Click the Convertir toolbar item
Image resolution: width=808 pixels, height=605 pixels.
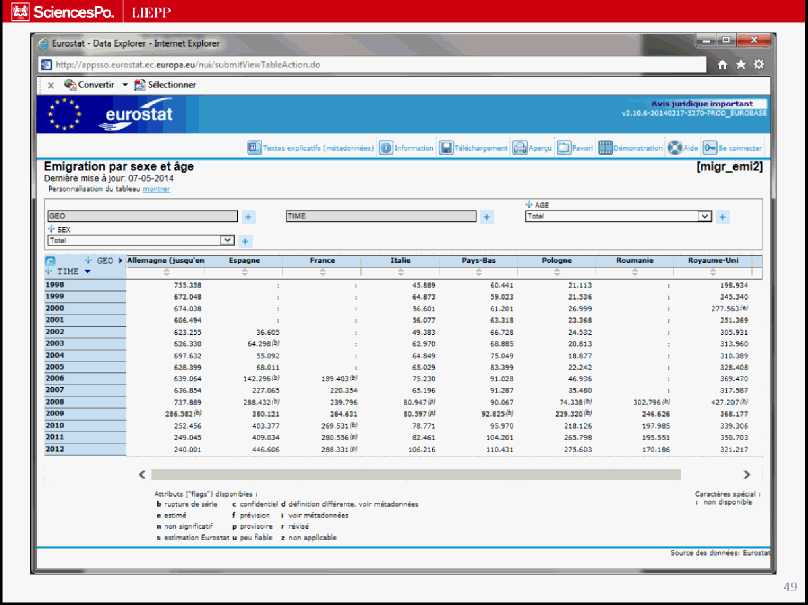click(x=89, y=85)
